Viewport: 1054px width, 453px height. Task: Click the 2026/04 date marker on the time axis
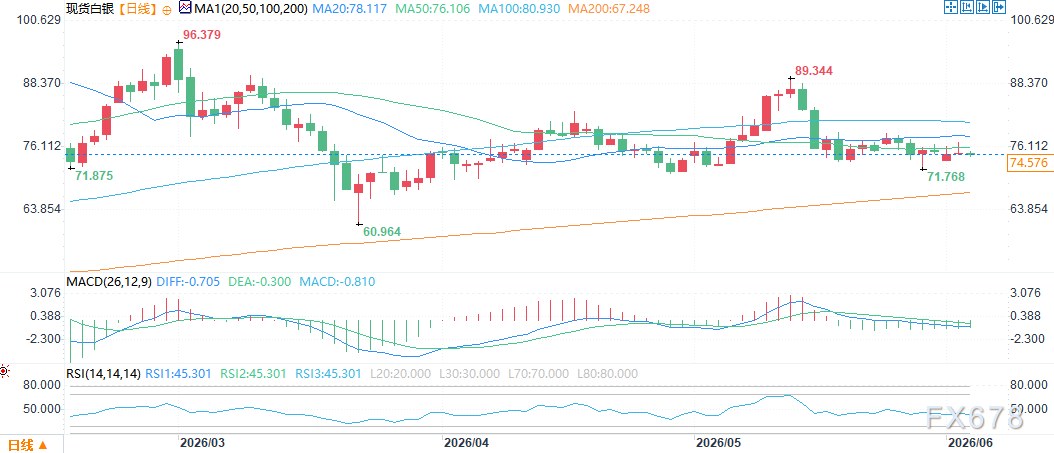tap(464, 443)
